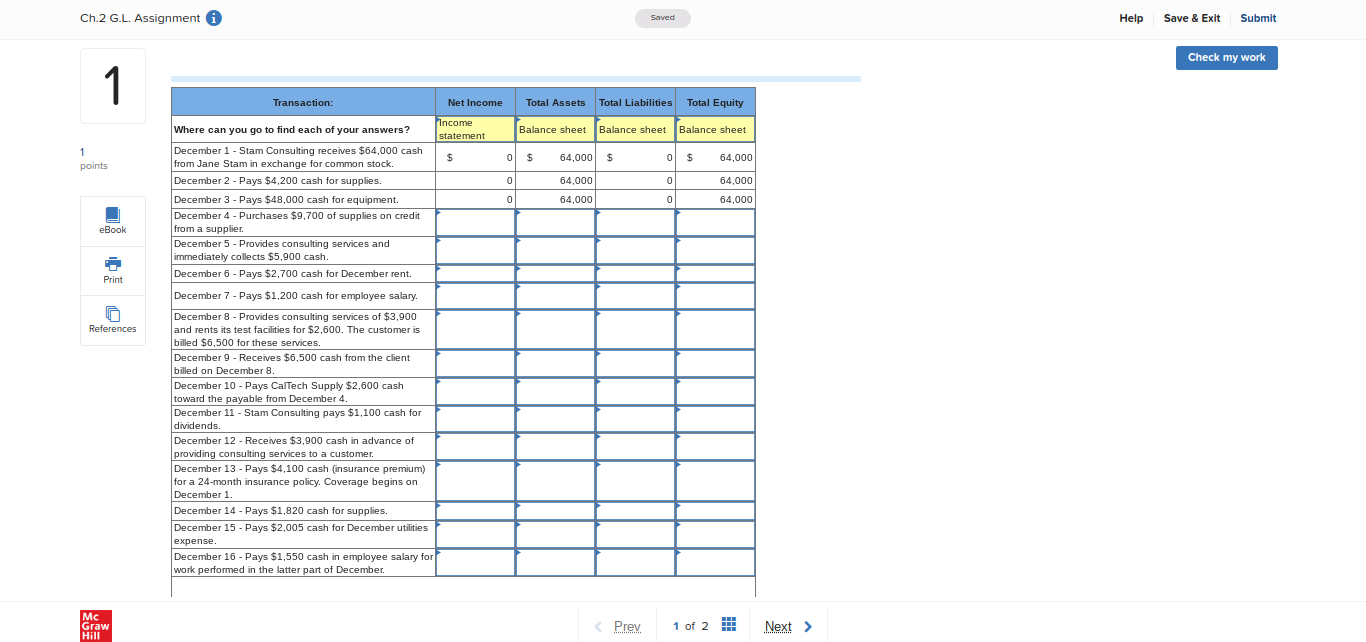
Task: Go back using the Prev chevron arrow
Action: click(599, 626)
